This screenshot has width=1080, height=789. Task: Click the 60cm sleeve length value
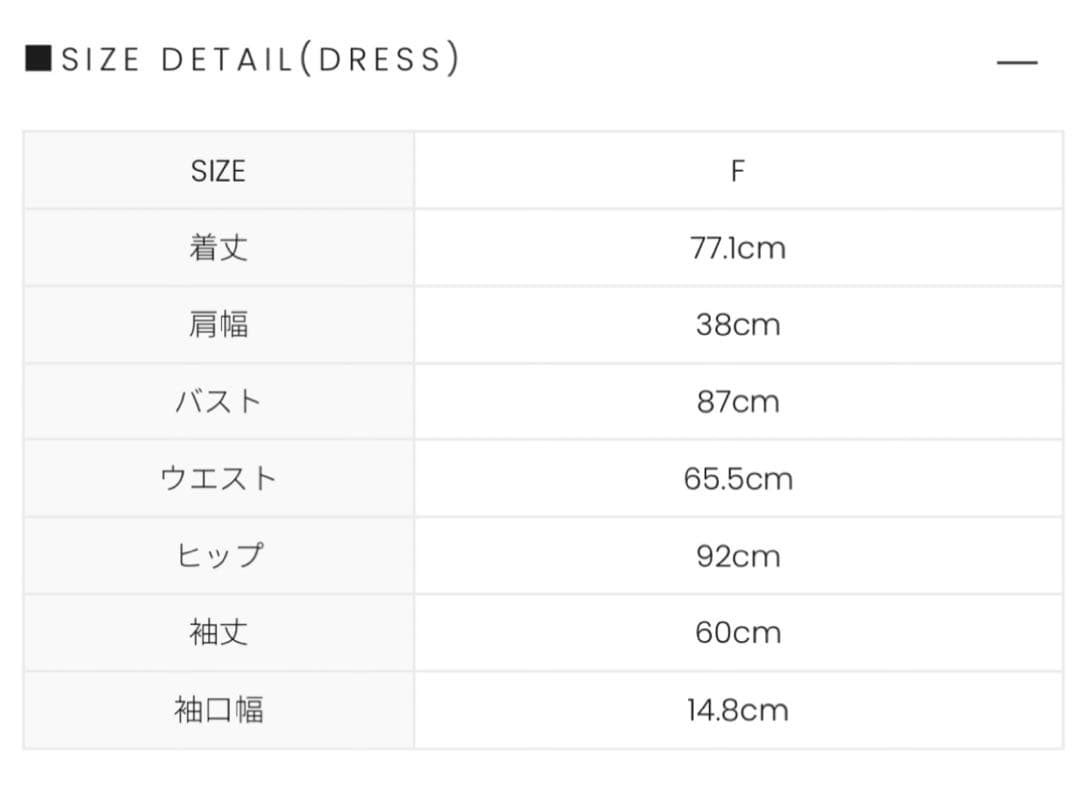point(739,632)
